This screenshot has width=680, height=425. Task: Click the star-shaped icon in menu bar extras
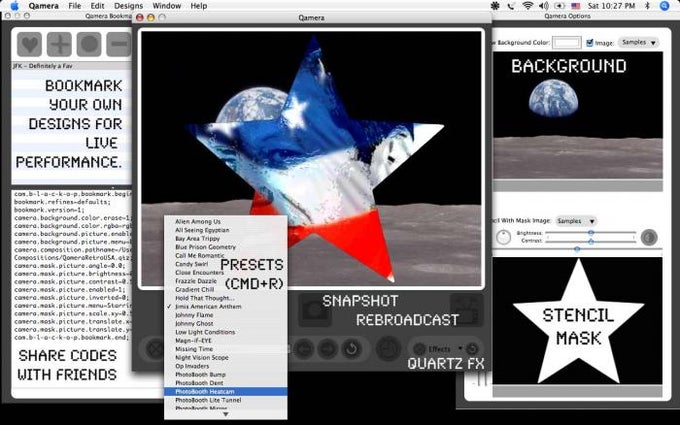click(x=495, y=6)
